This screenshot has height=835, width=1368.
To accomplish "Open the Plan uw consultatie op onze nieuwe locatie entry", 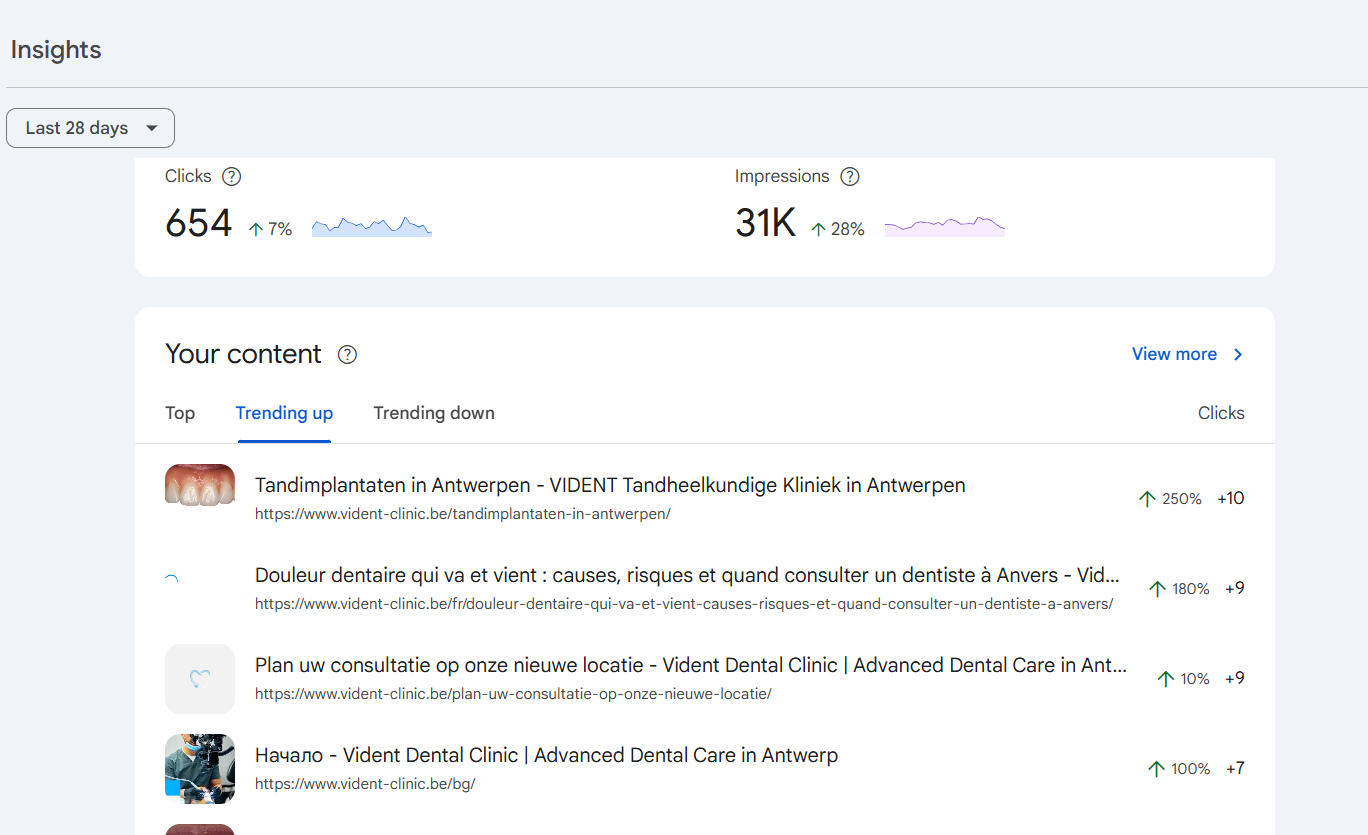I will pos(691,666).
